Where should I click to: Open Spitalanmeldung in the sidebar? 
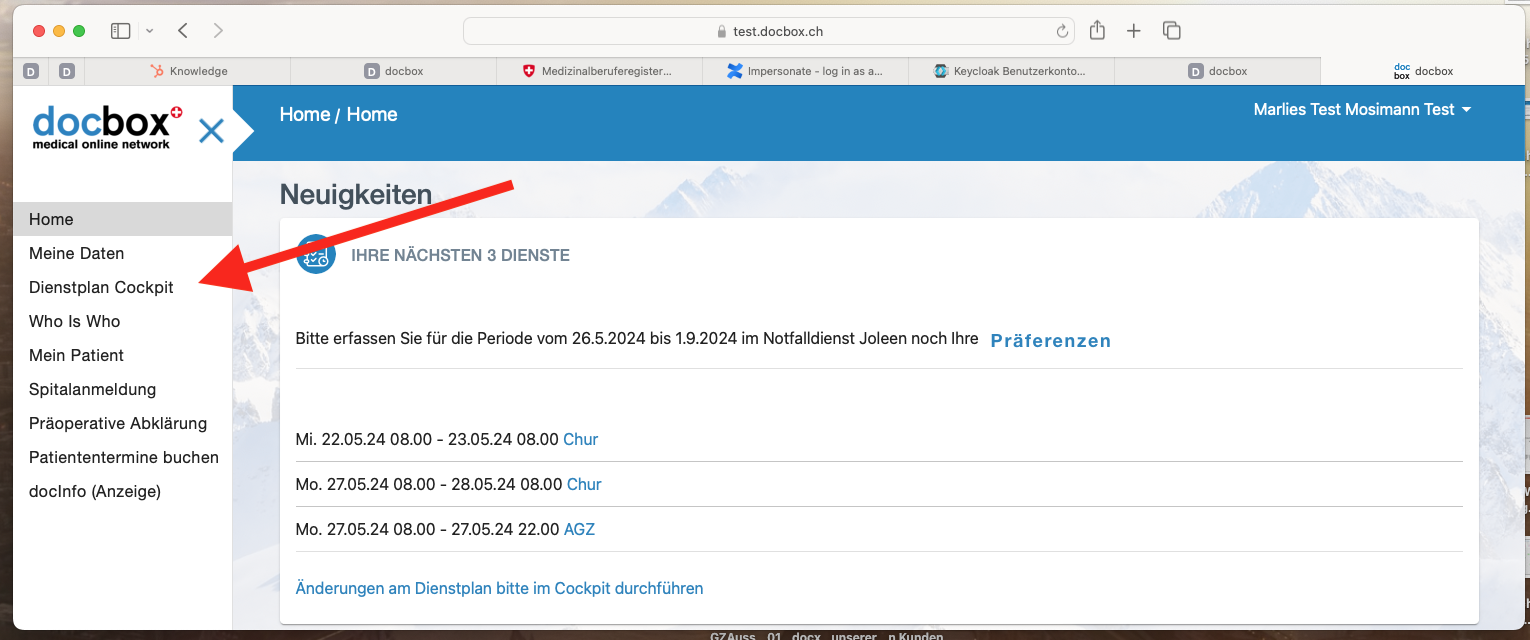(x=92, y=389)
